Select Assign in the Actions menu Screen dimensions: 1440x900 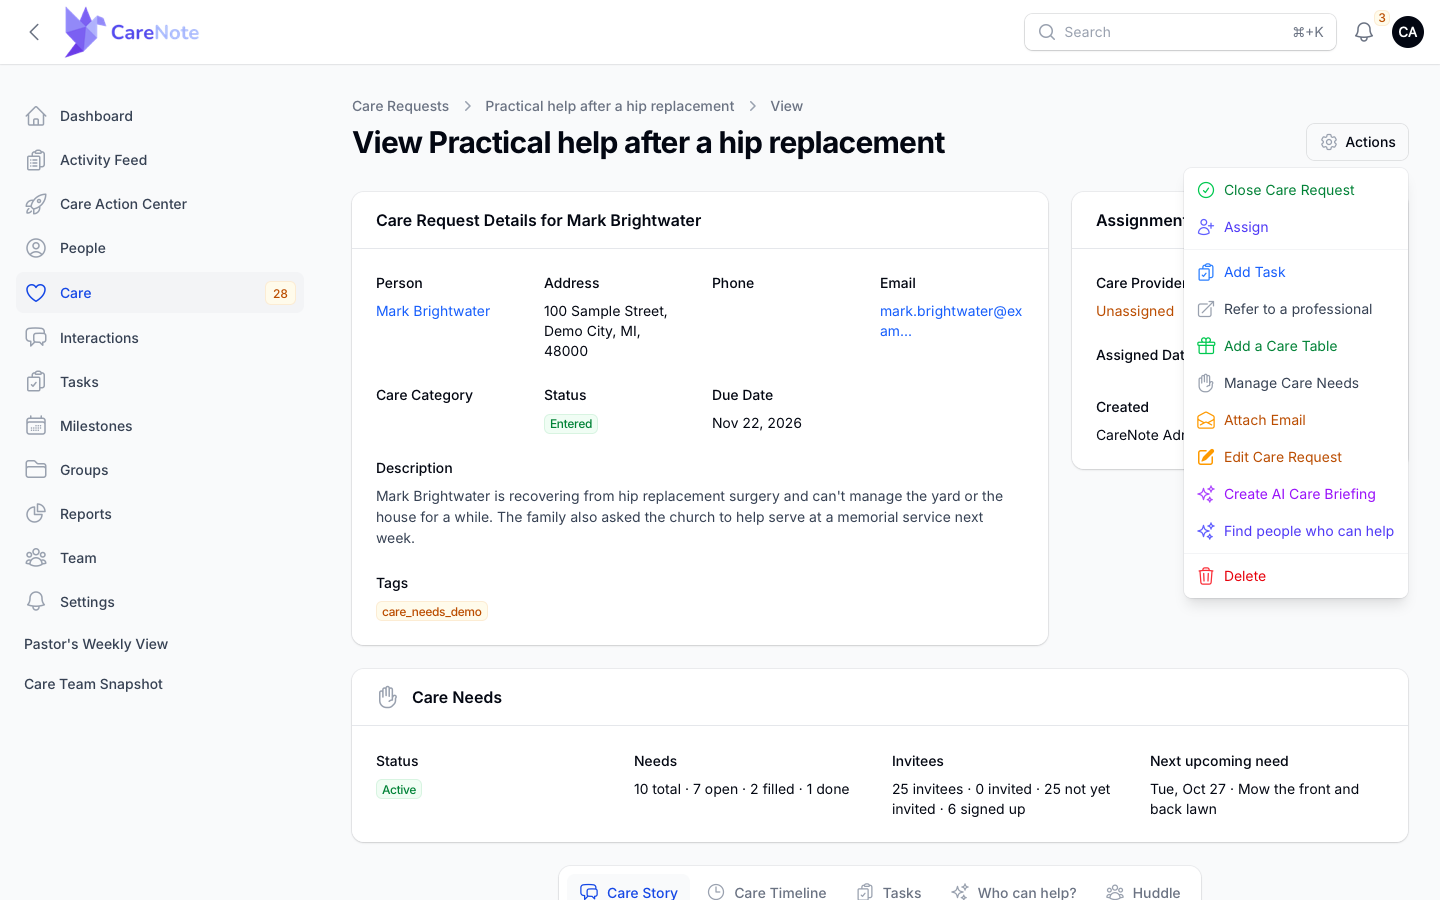coord(1296,227)
